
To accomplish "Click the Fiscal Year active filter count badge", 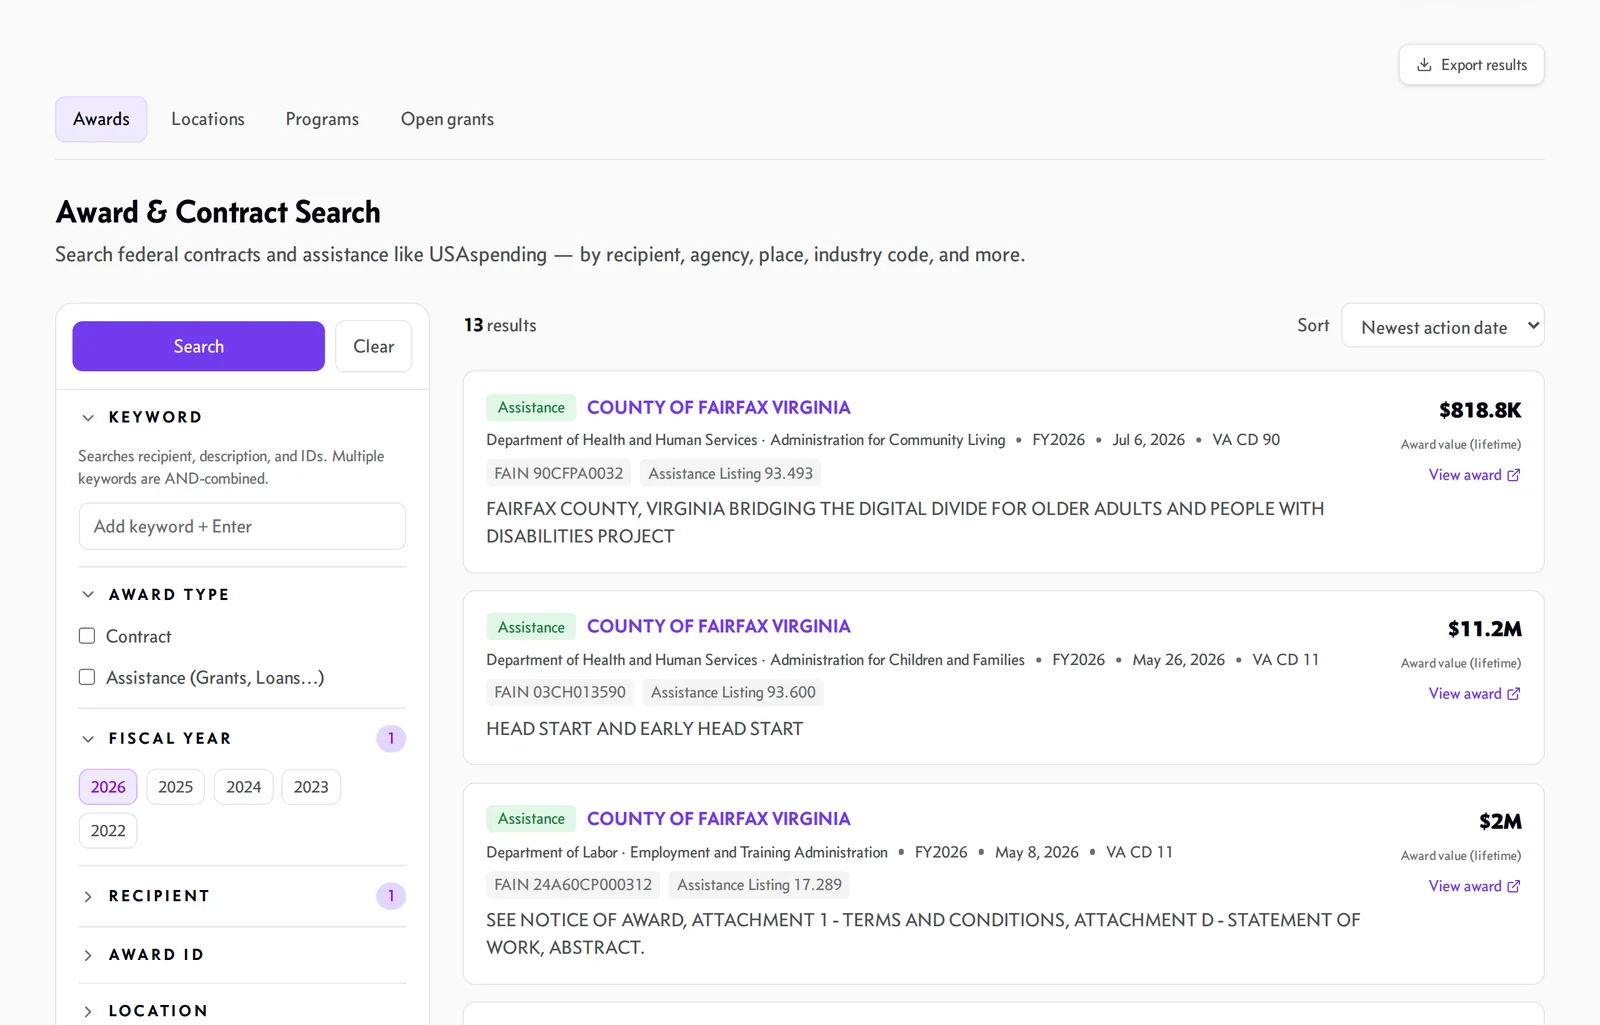I will point(391,738).
